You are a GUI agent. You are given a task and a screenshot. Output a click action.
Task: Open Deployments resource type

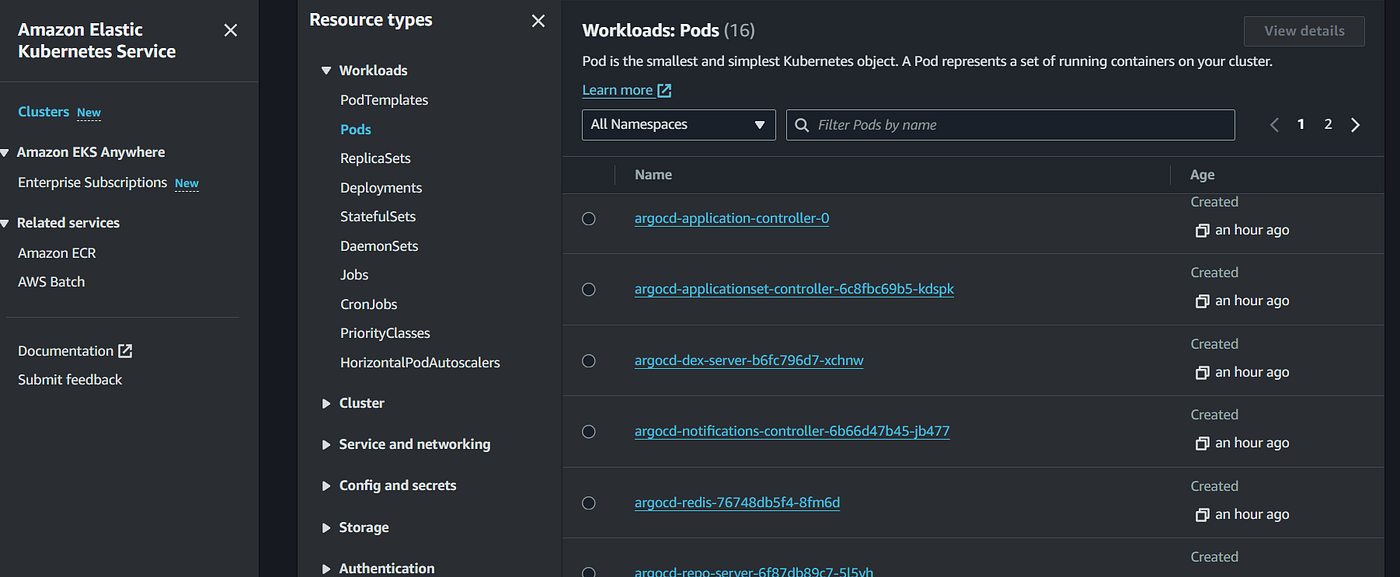click(x=381, y=188)
